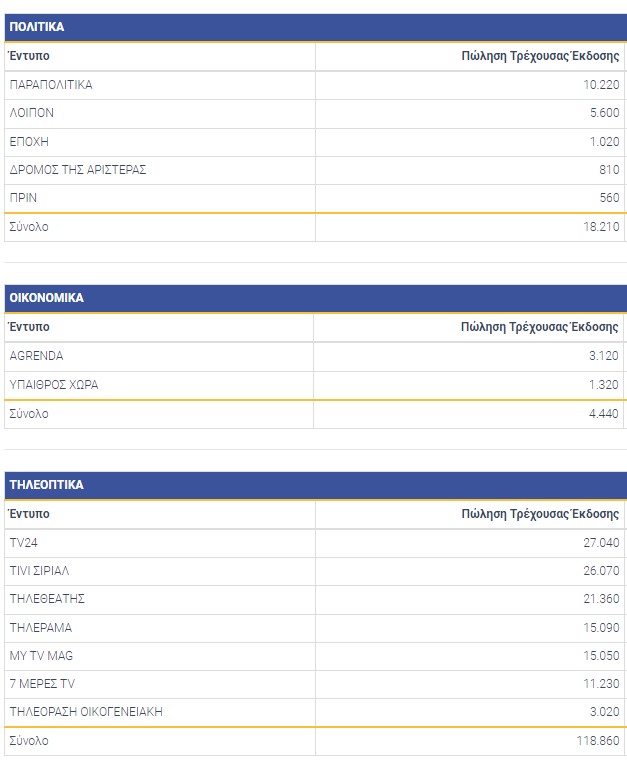Select the MY TV MAG row
This screenshot has width=627, height=776.
pyautogui.click(x=41, y=656)
